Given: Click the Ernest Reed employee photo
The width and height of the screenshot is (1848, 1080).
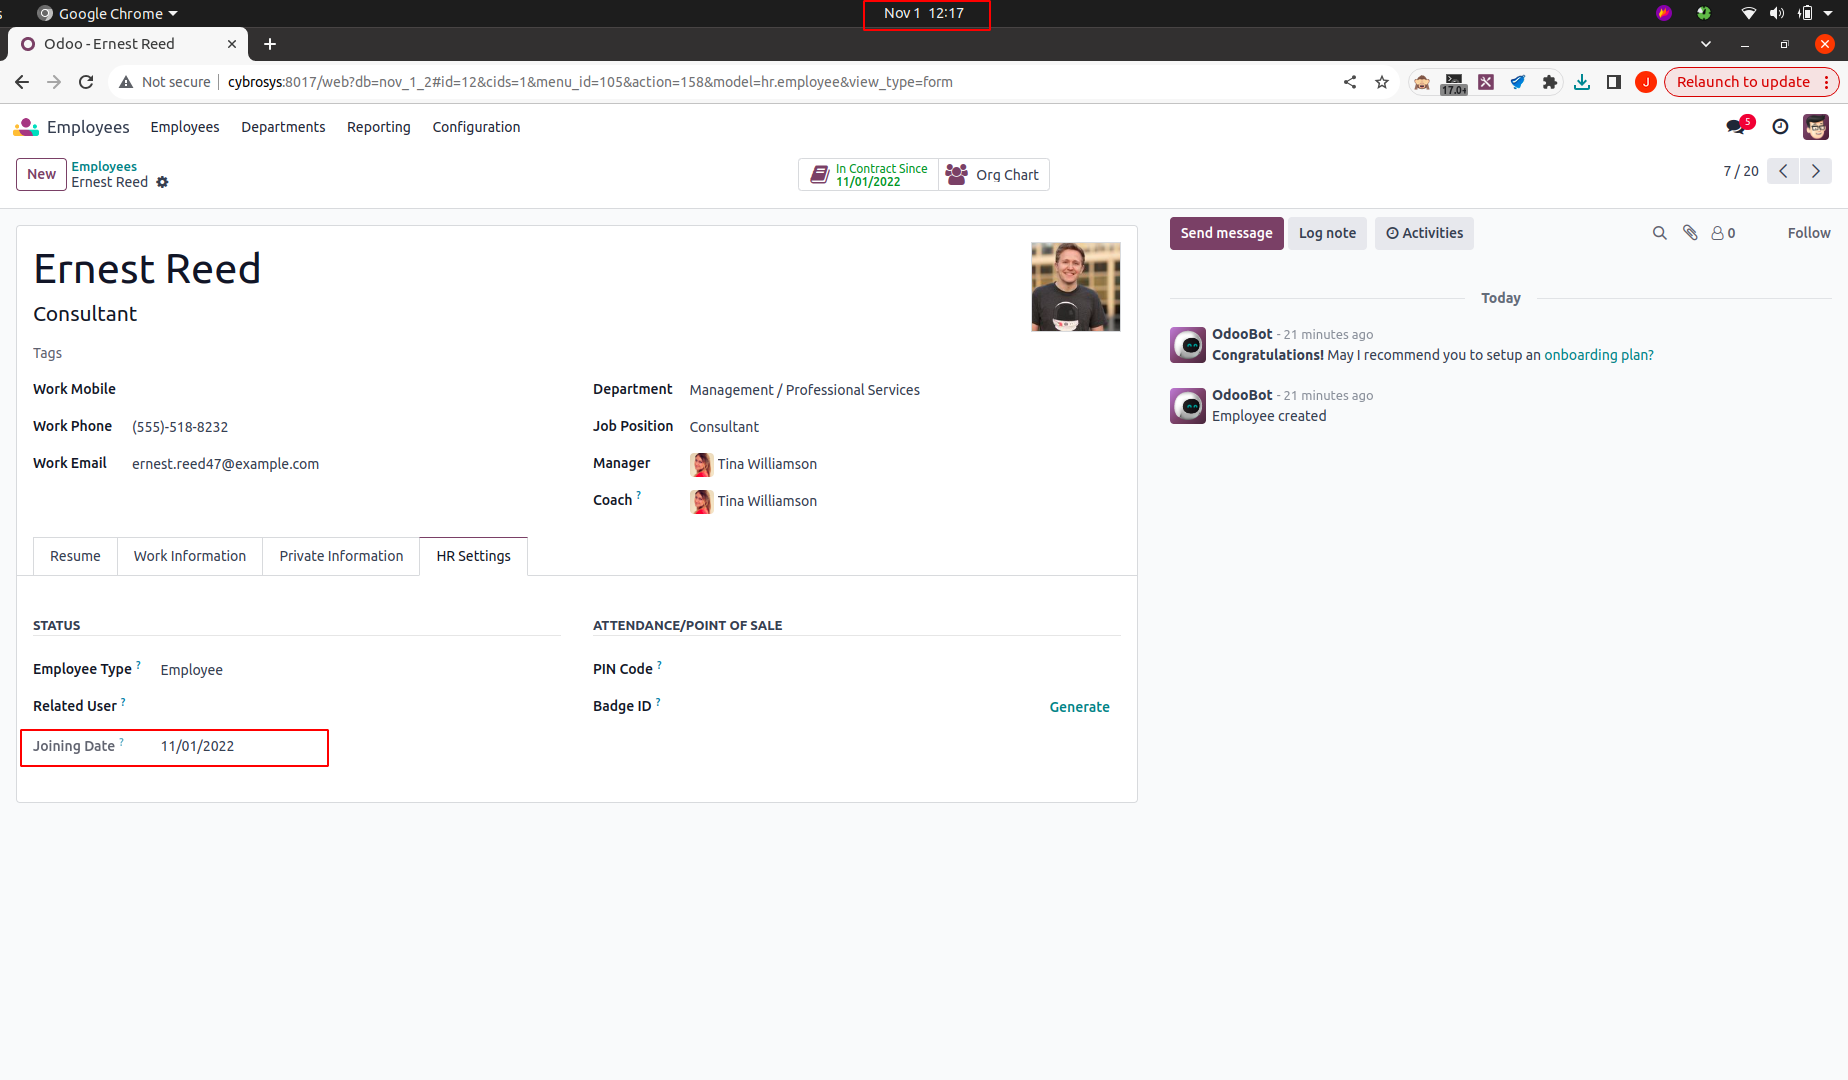Looking at the screenshot, I should point(1076,287).
